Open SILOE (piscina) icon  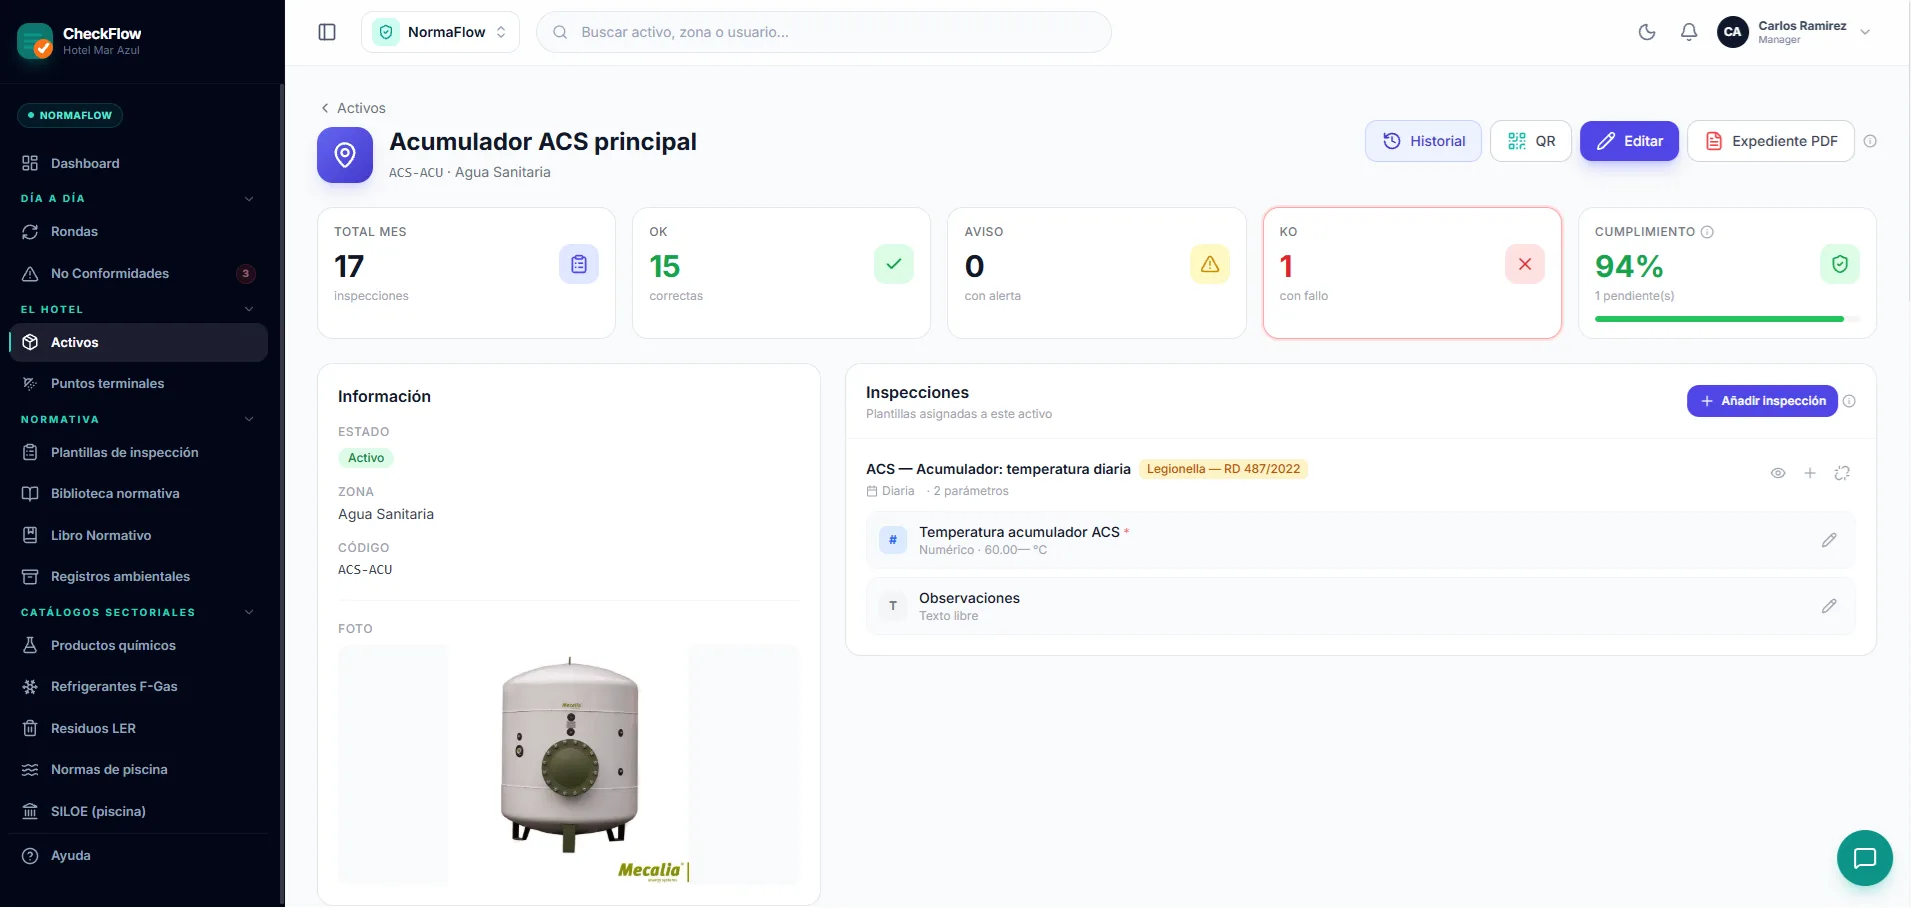pos(30,812)
